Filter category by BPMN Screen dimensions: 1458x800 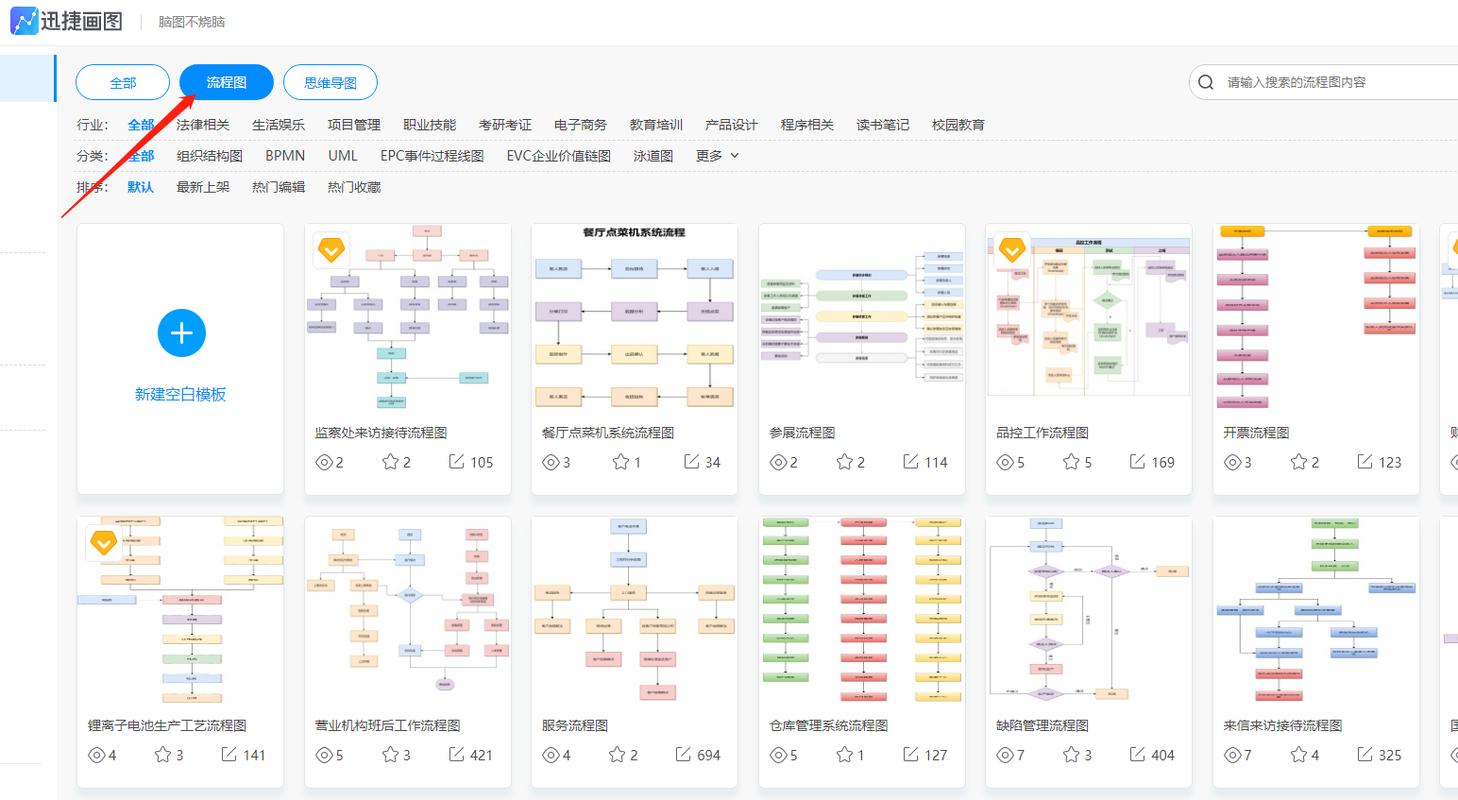point(285,156)
